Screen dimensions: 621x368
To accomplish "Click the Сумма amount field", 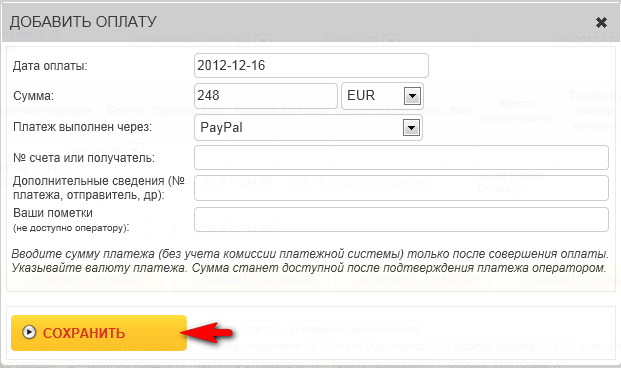I will [x=266, y=95].
